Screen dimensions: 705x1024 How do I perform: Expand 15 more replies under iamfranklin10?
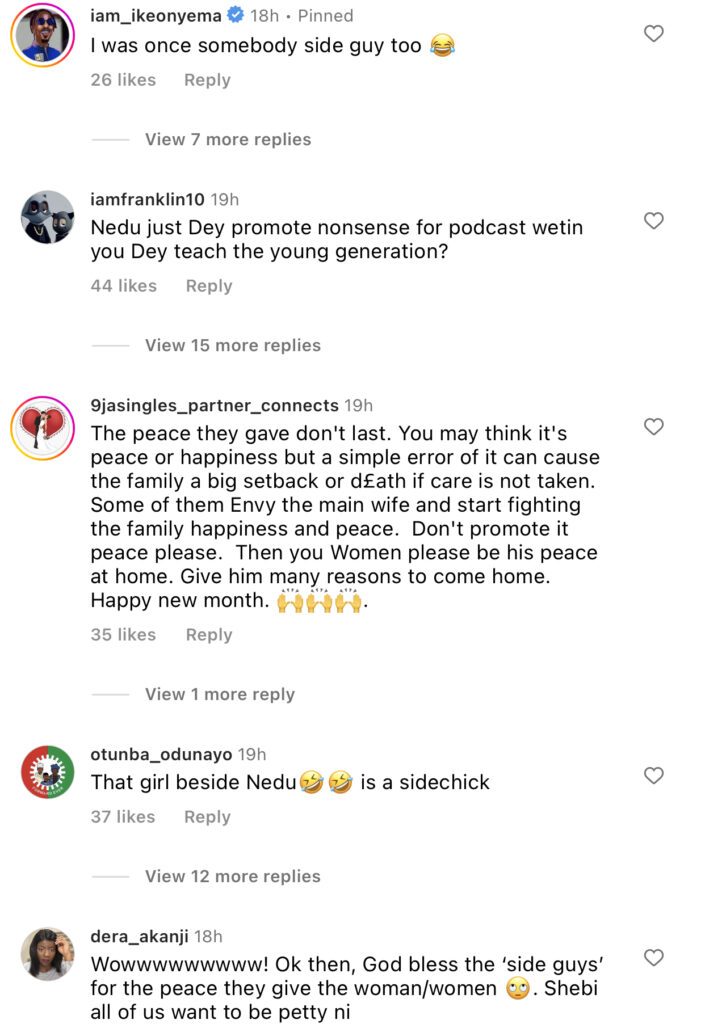pos(232,346)
